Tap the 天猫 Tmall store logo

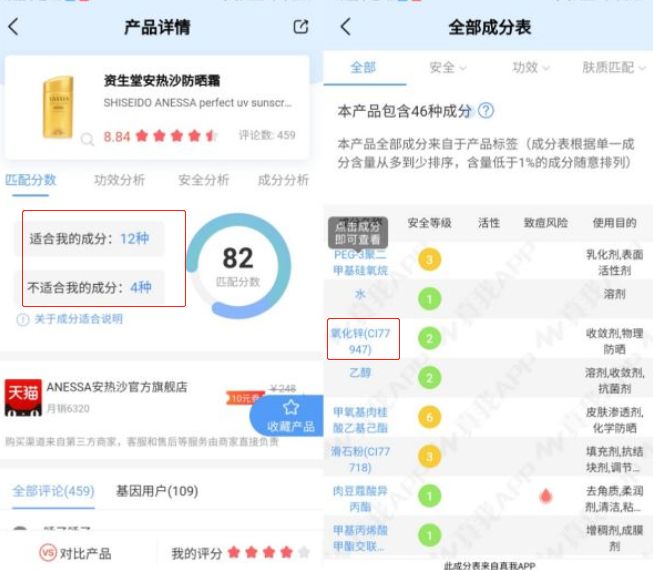point(23,398)
